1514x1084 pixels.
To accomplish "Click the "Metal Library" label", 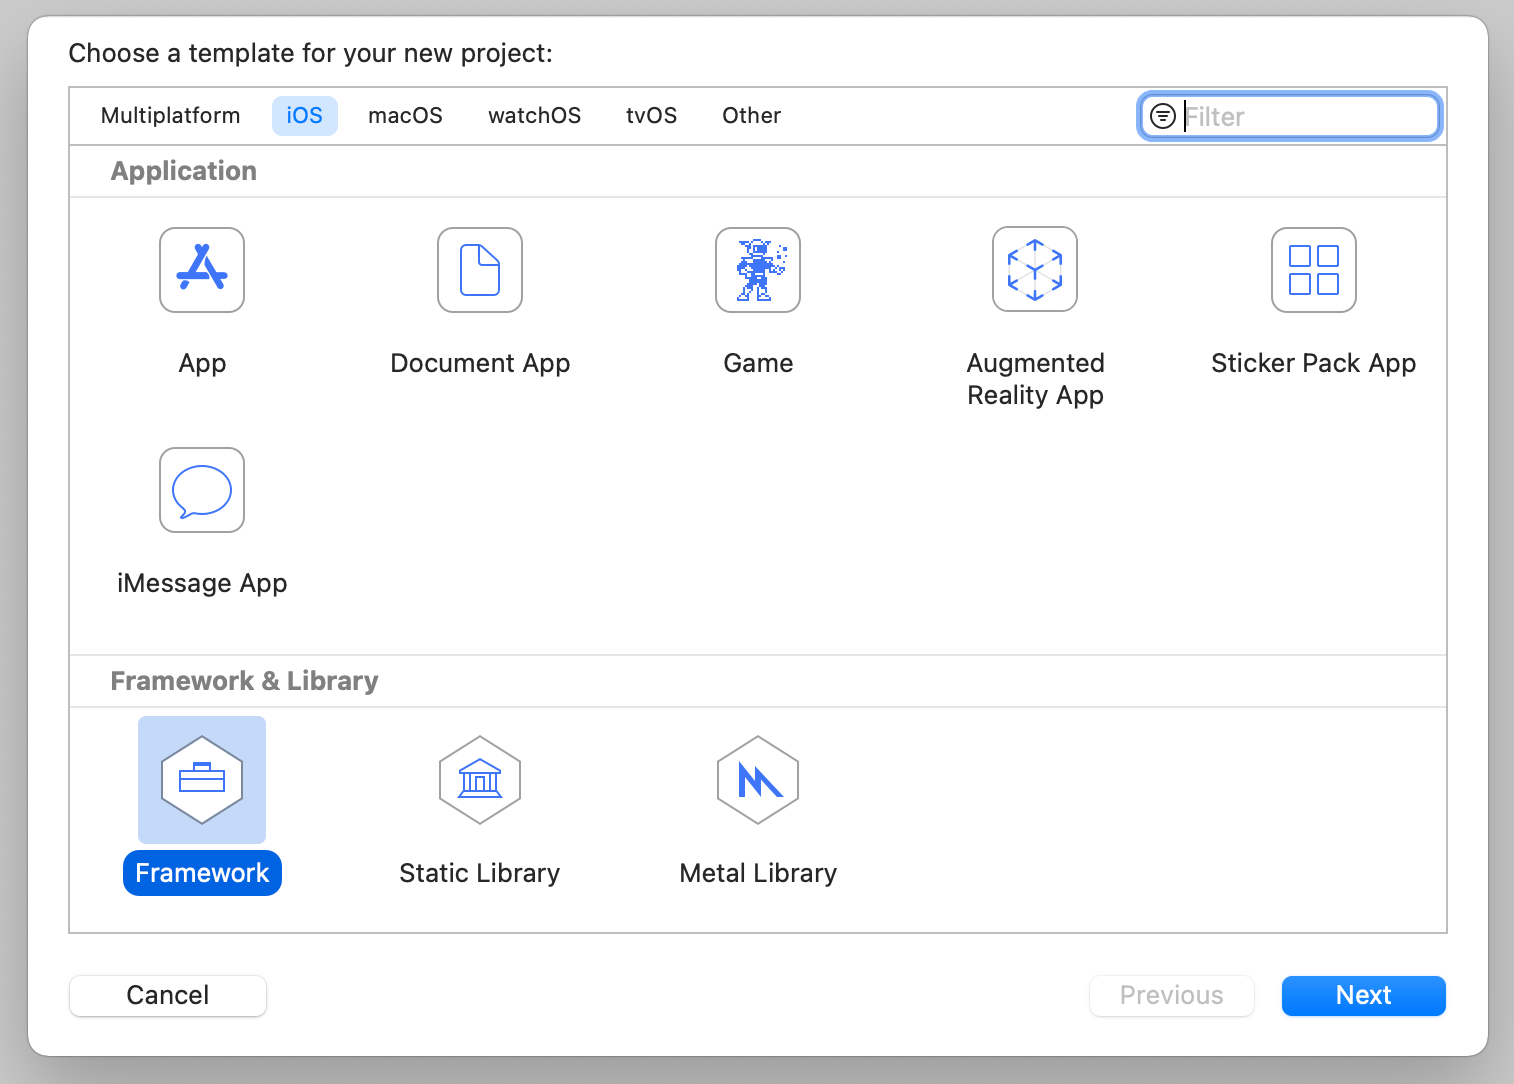I will (x=758, y=873).
